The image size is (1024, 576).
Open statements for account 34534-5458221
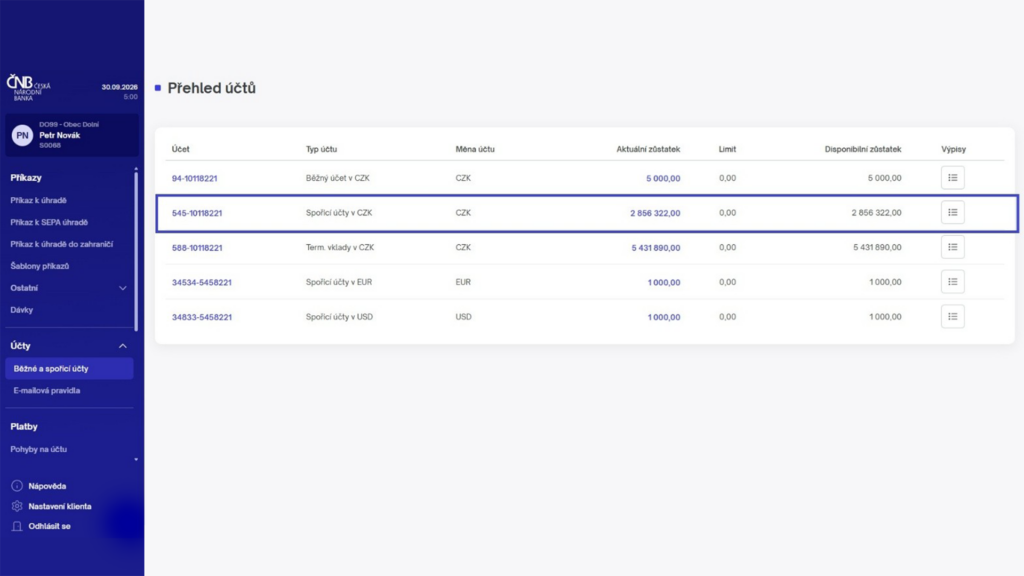(953, 281)
